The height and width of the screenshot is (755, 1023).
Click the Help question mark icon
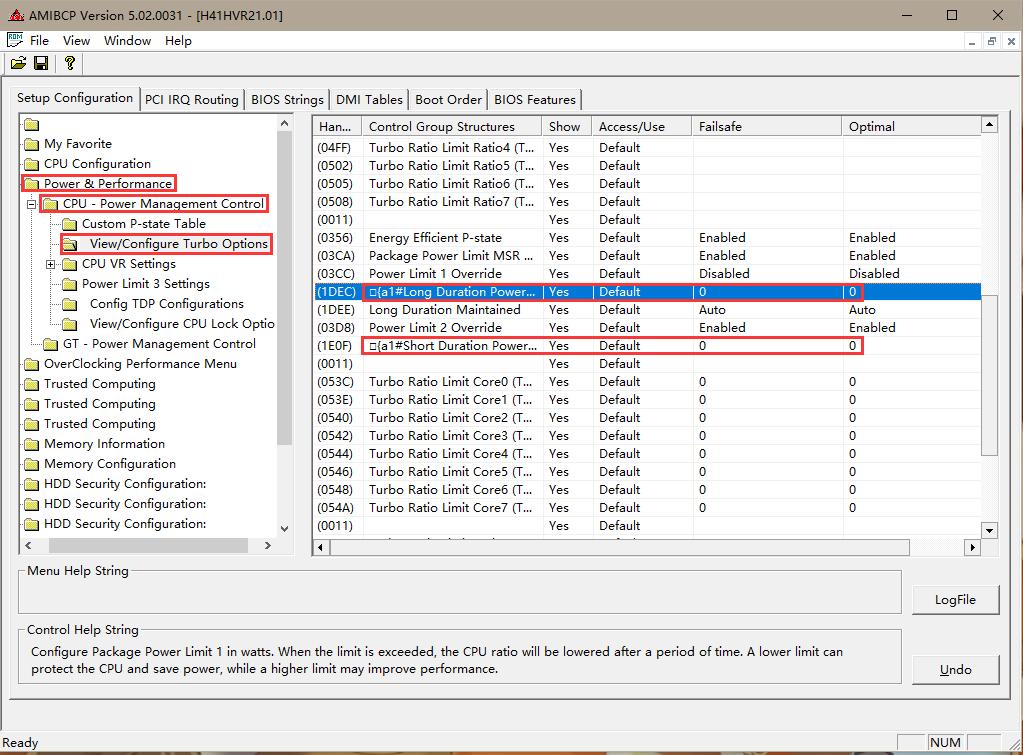pos(69,63)
